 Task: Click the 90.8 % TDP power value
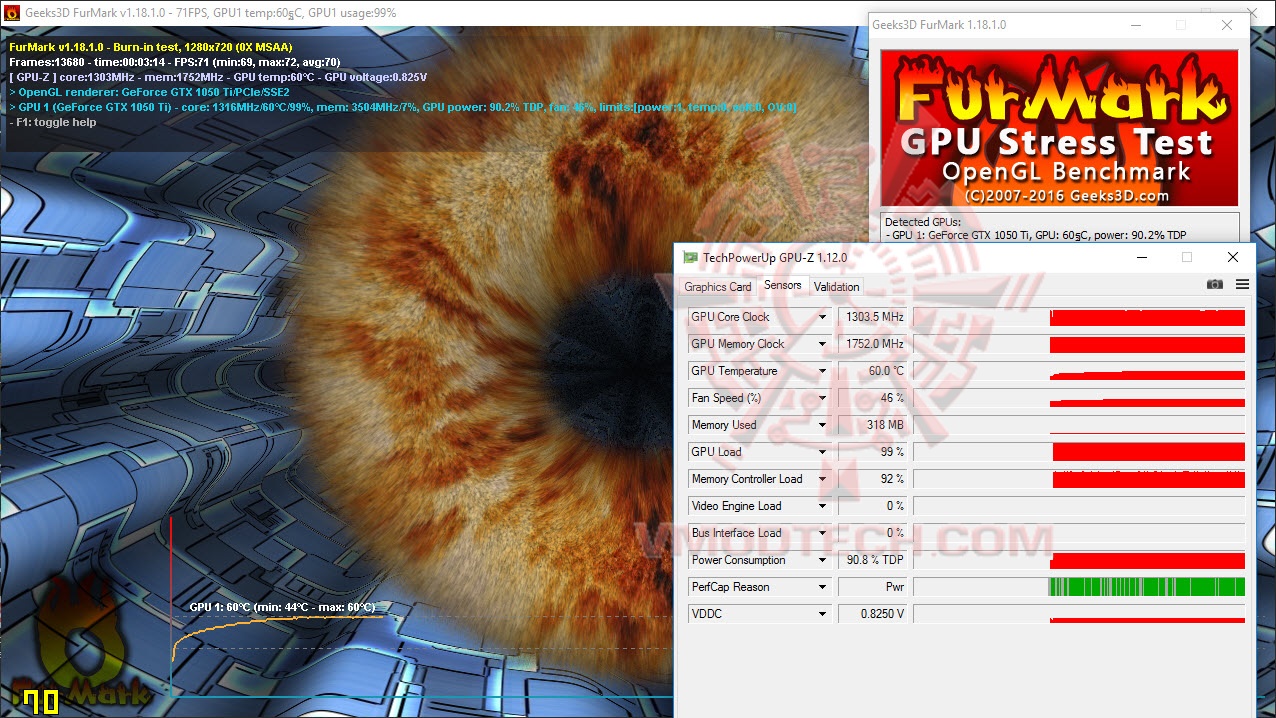point(873,560)
